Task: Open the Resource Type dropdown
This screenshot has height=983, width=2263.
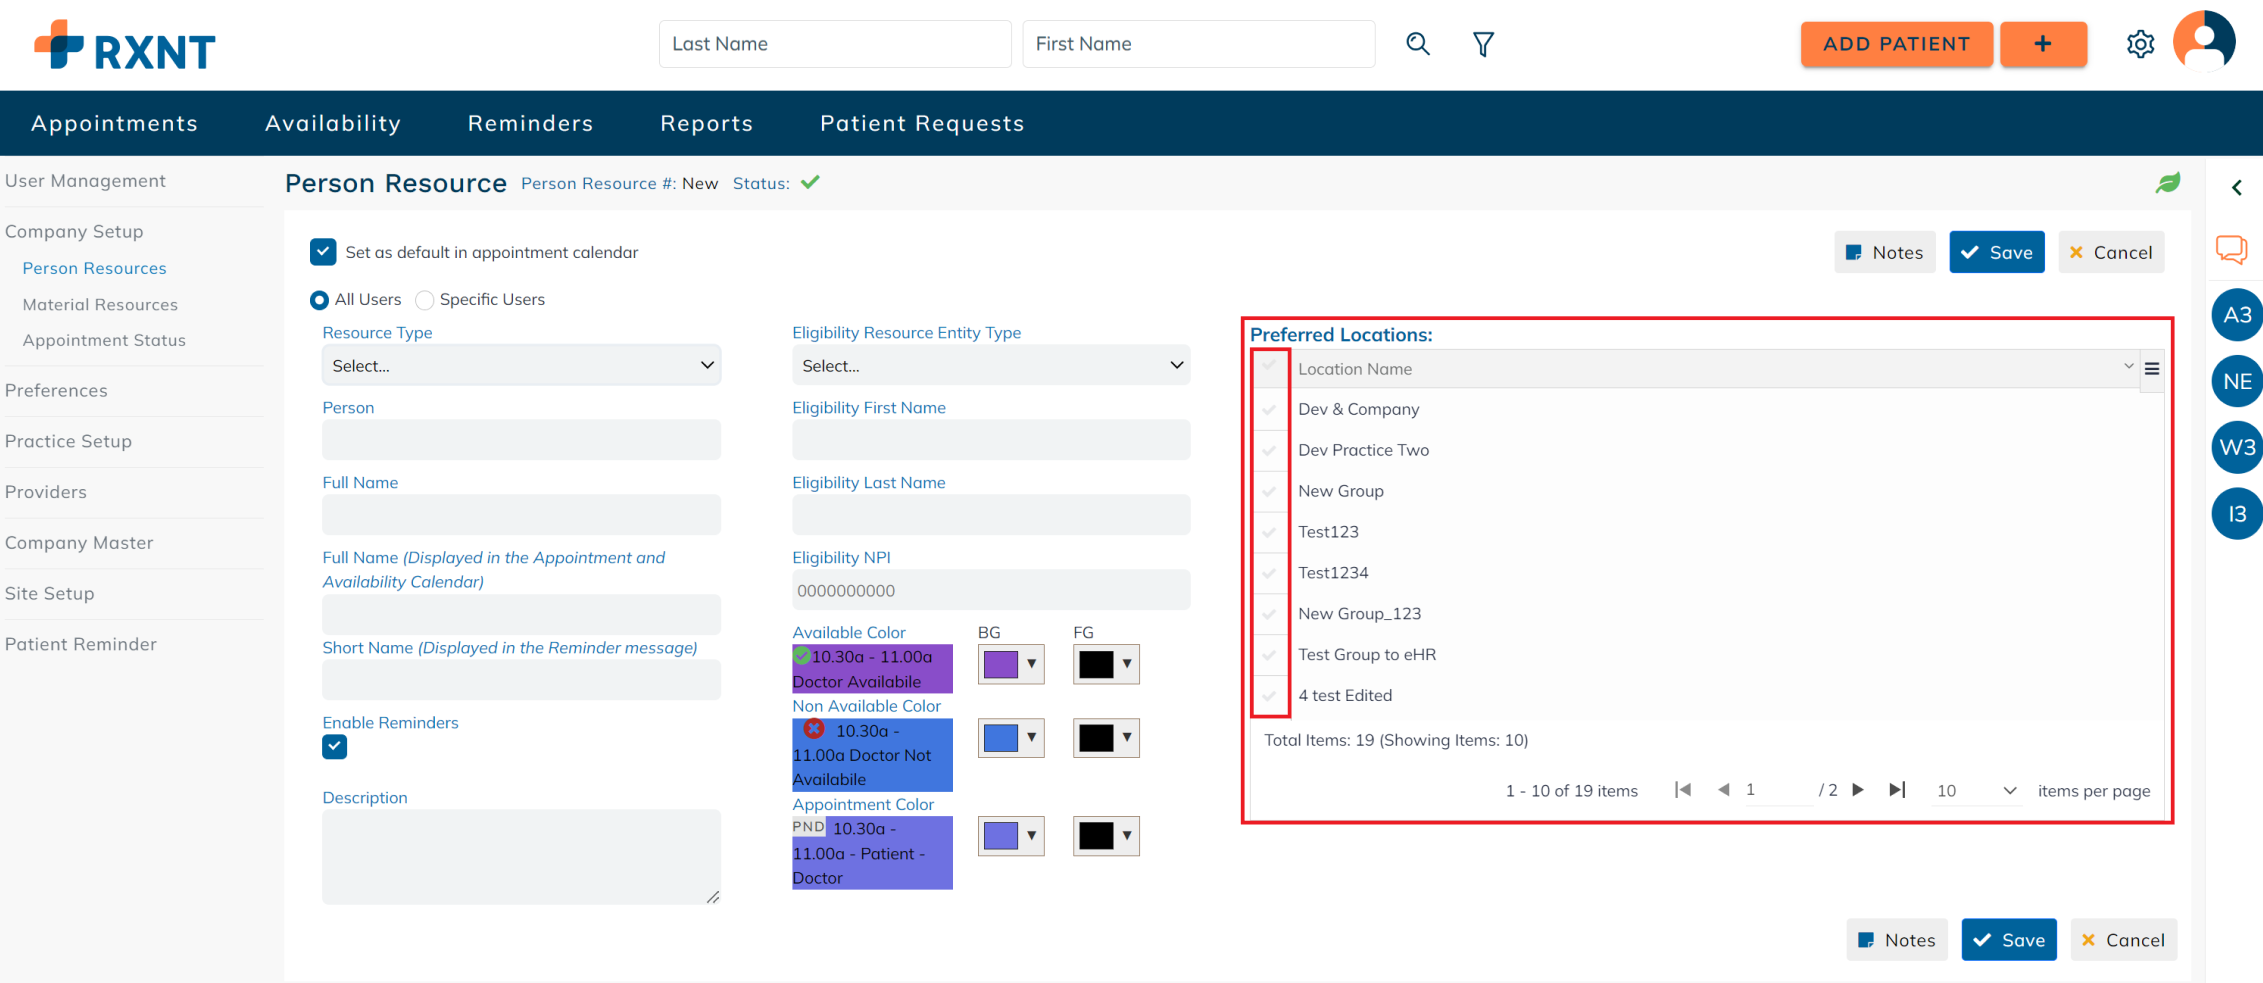Action: (521, 365)
